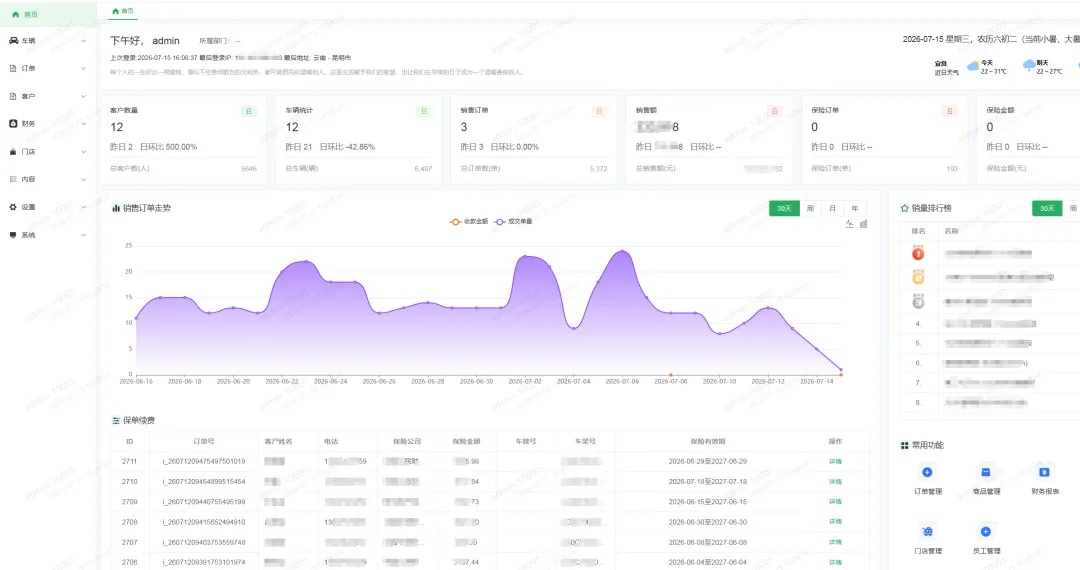Click the lowest chart point near 2026-07-14

(841, 370)
